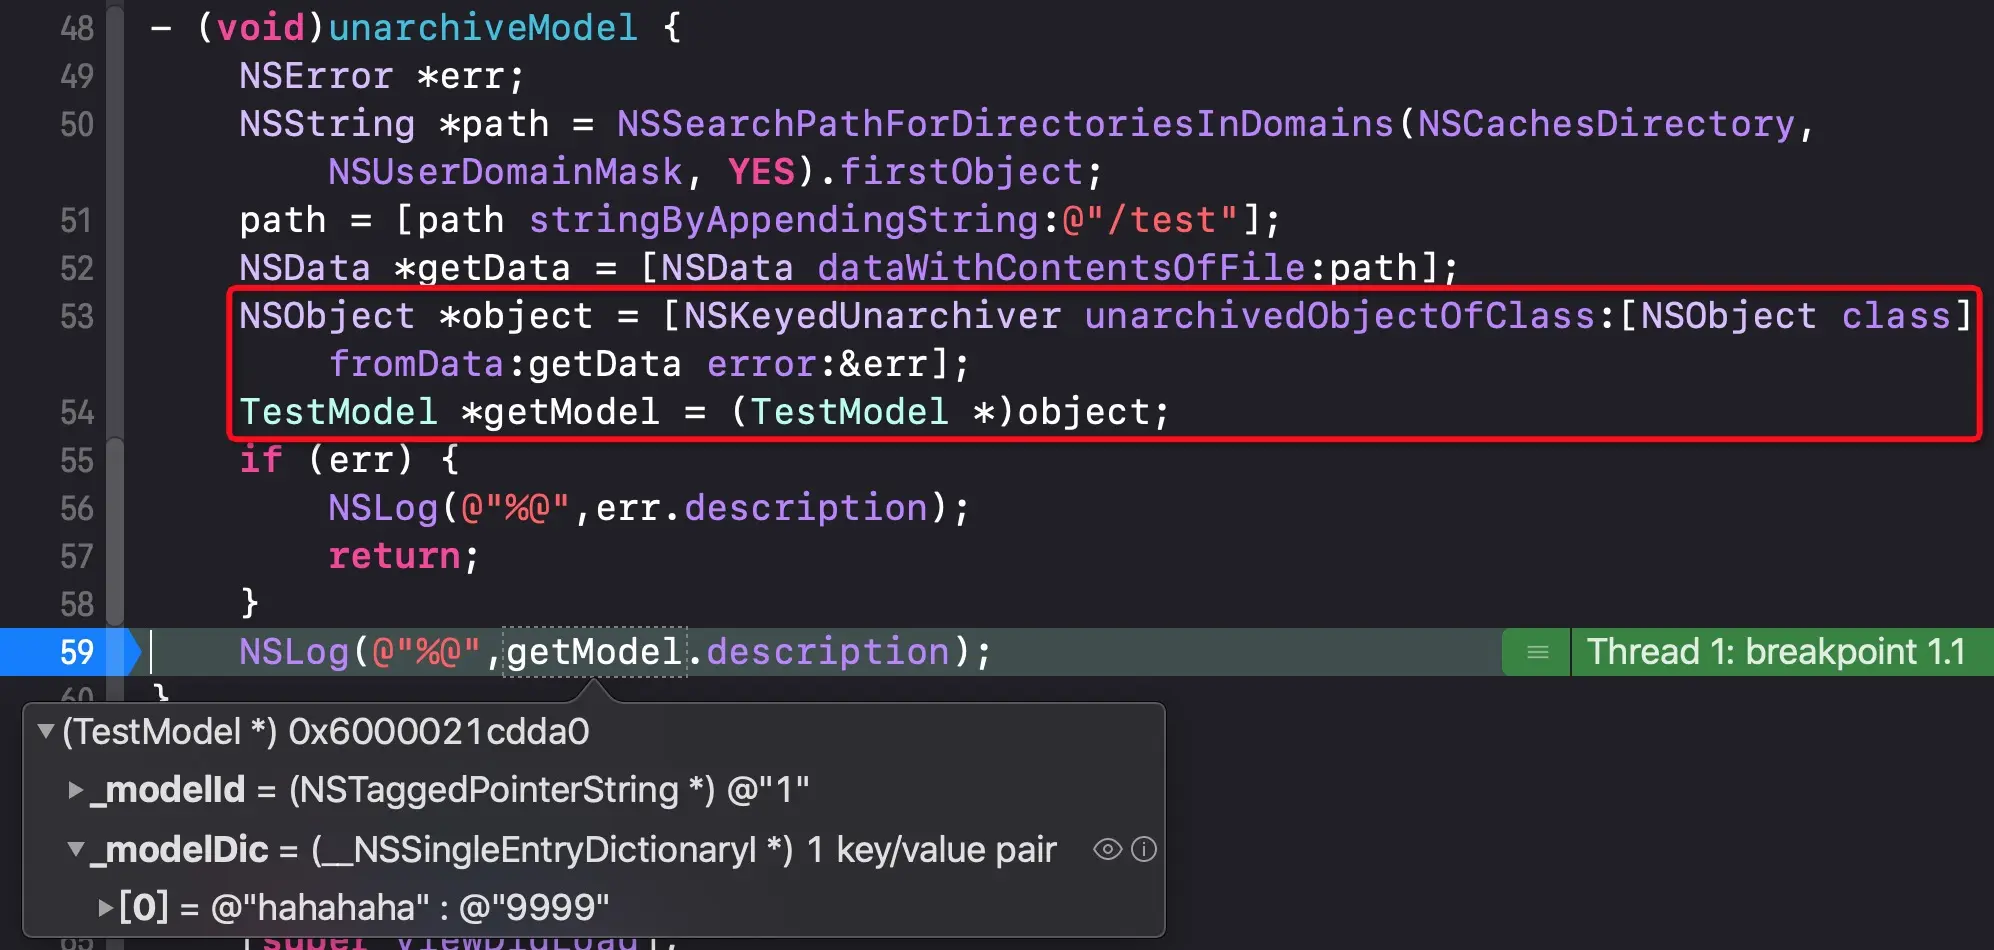Click the unarchiveModel method name
Viewport: 1994px width, 950px height.
483,28
